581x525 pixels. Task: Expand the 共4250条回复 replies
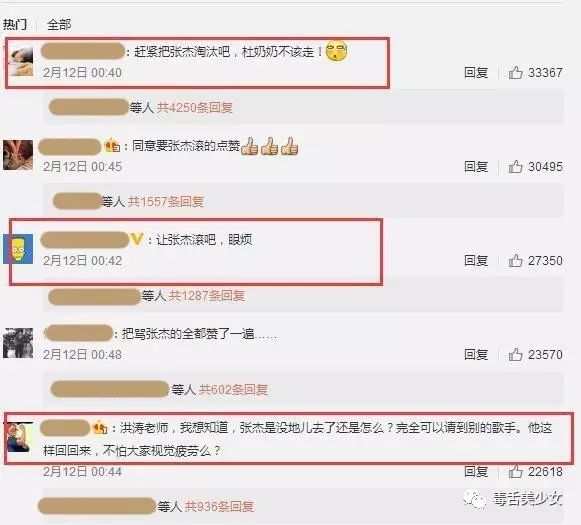(195, 108)
